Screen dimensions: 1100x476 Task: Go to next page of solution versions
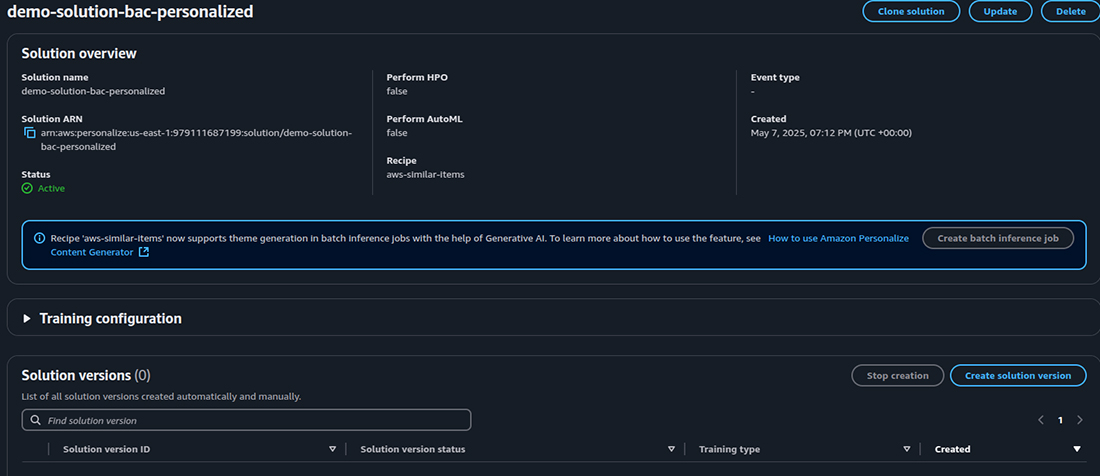pos(1079,420)
